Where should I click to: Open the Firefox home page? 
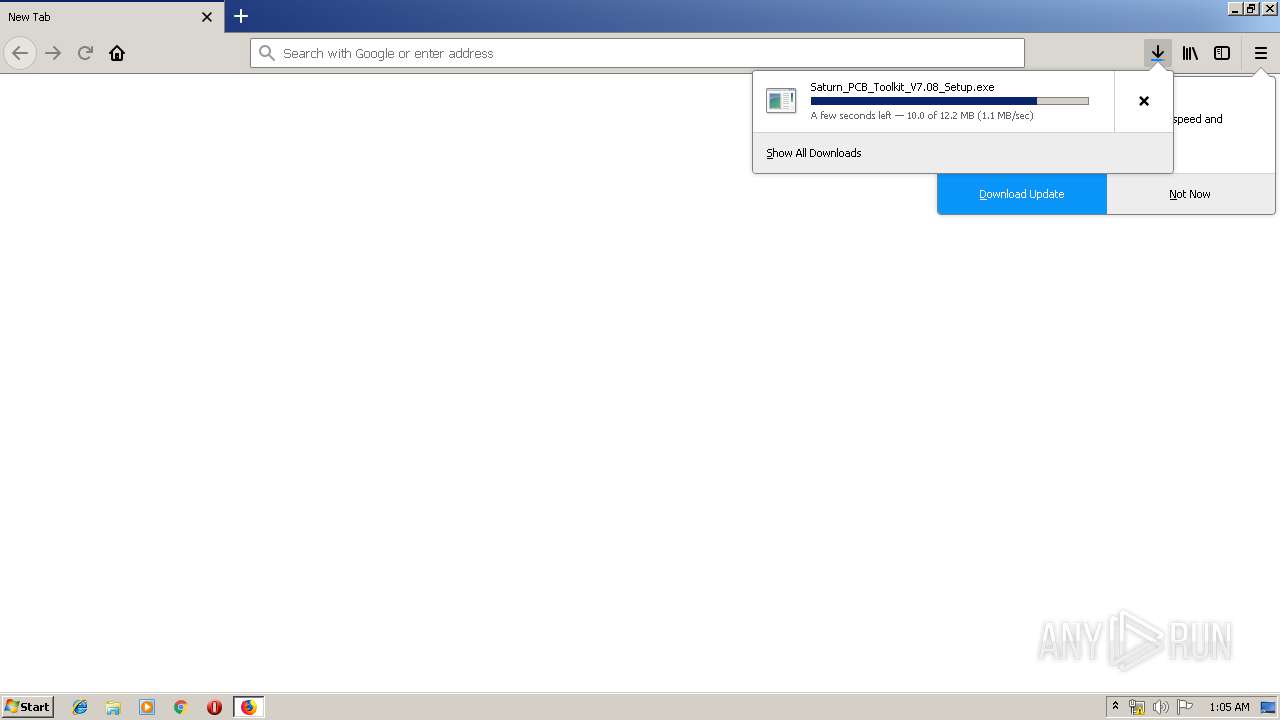pos(117,53)
